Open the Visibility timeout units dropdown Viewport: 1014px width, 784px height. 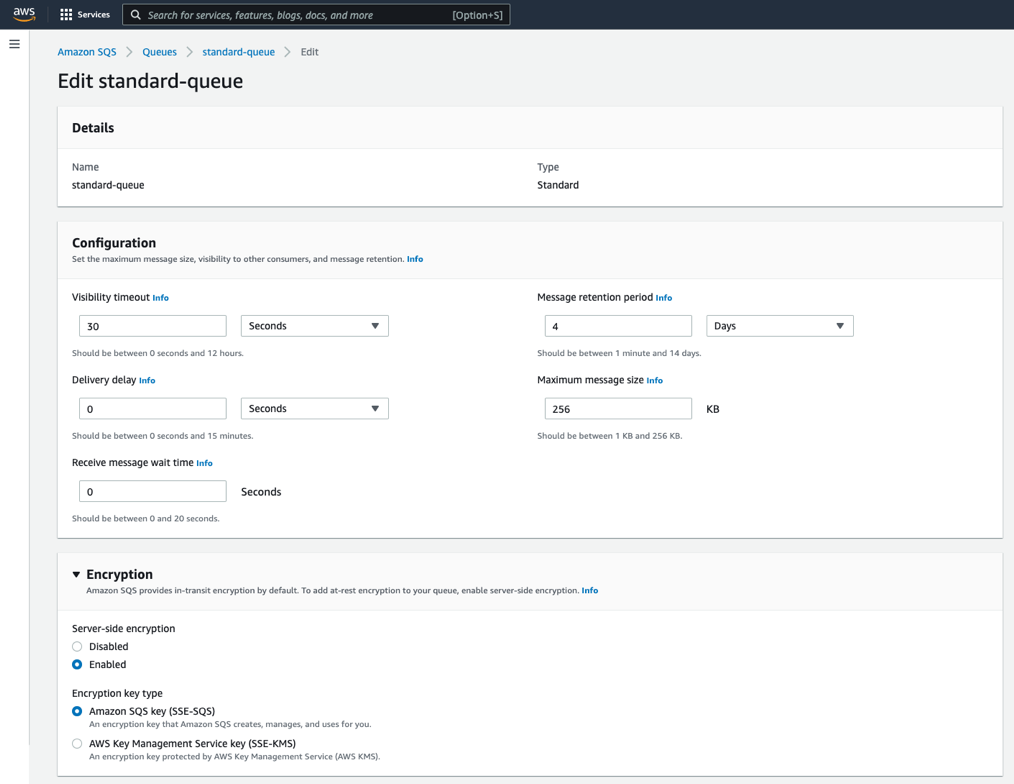[x=314, y=326]
